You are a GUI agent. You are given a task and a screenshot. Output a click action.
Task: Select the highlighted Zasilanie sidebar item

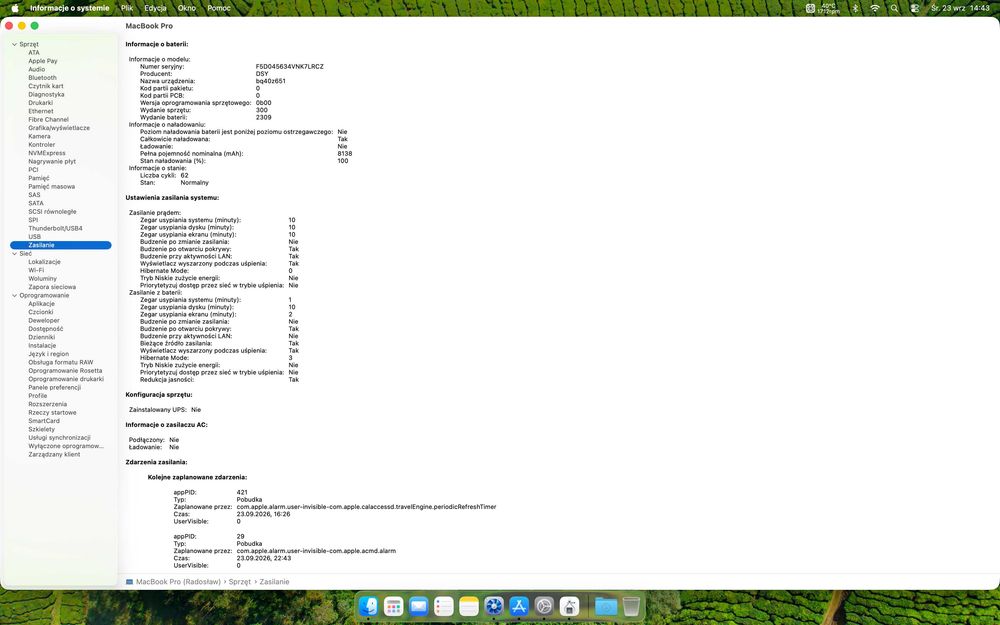tap(61, 245)
